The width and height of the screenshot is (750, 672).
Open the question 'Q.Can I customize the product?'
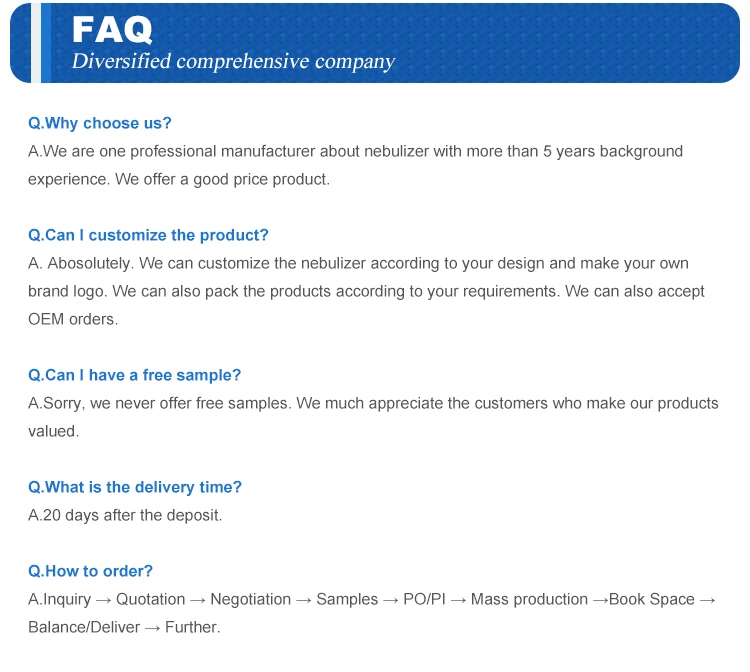148,235
